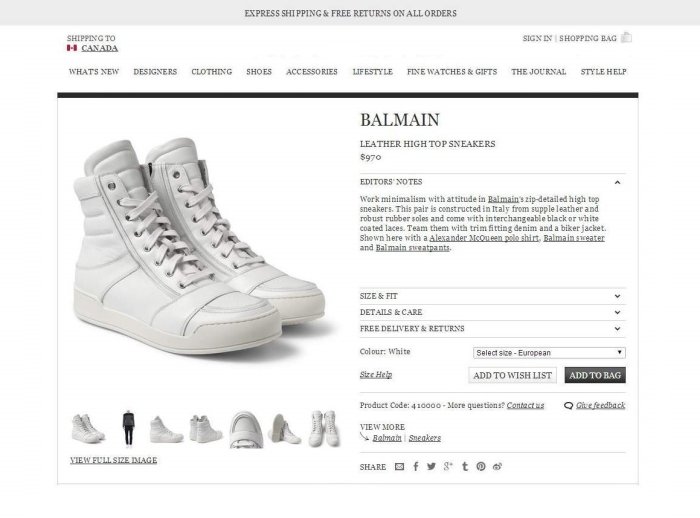Share on Twitter icon
This screenshot has width=700, height=518.
[432, 466]
